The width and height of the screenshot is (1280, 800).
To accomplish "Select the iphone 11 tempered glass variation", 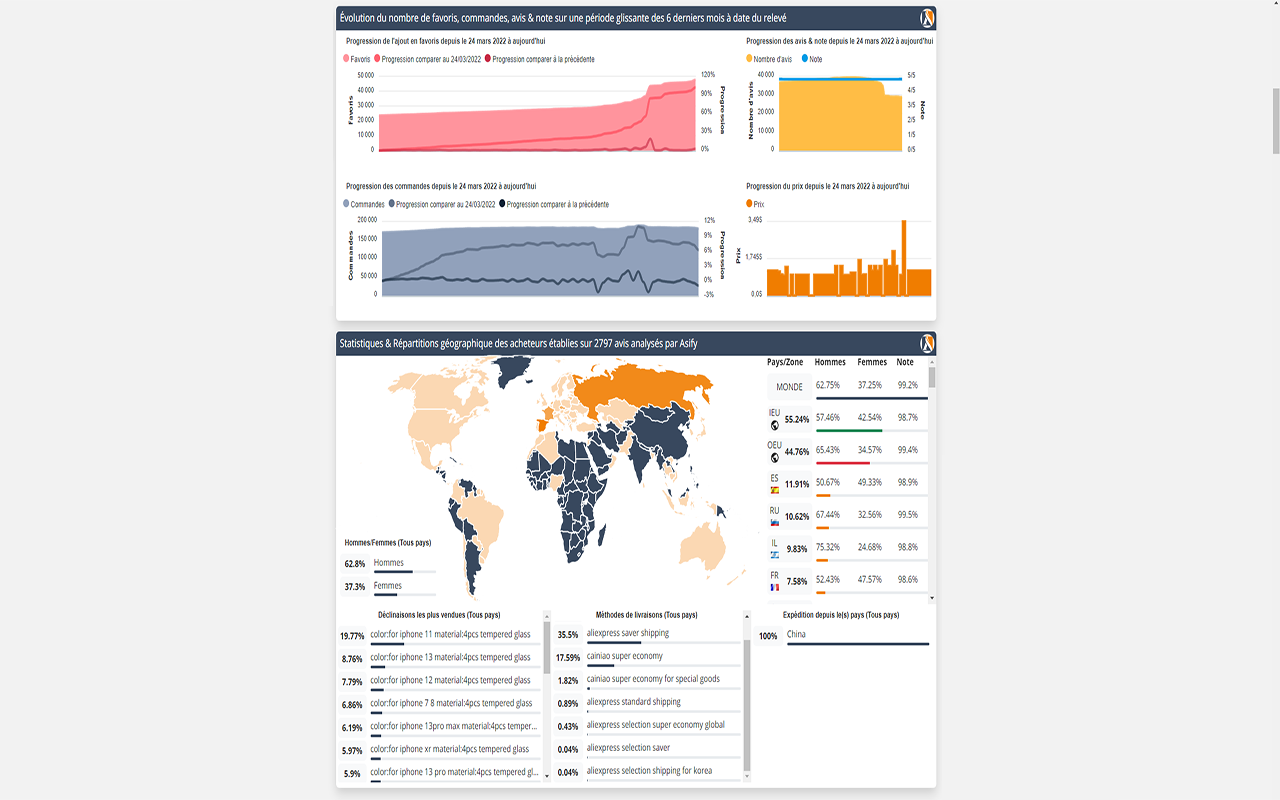I will (x=450, y=635).
